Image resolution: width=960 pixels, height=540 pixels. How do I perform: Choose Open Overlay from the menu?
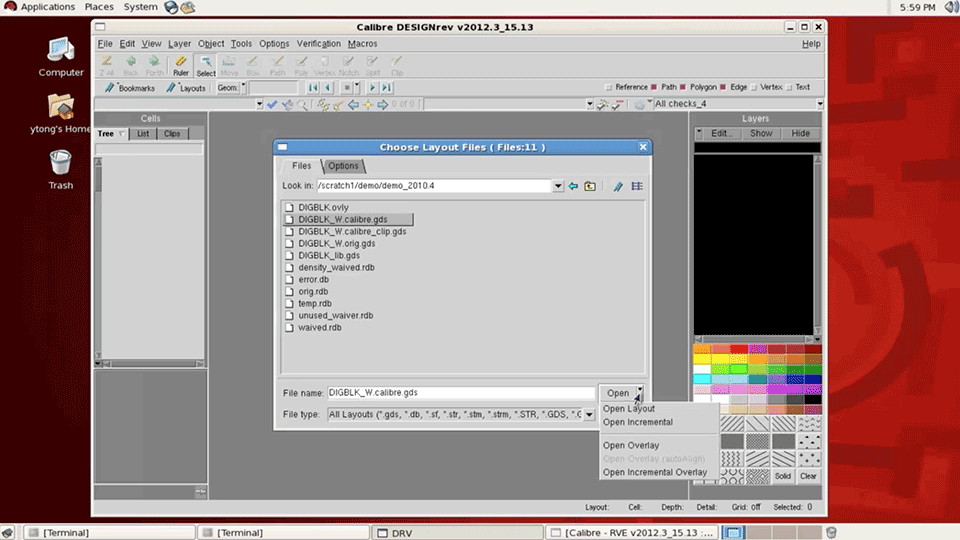(x=631, y=446)
